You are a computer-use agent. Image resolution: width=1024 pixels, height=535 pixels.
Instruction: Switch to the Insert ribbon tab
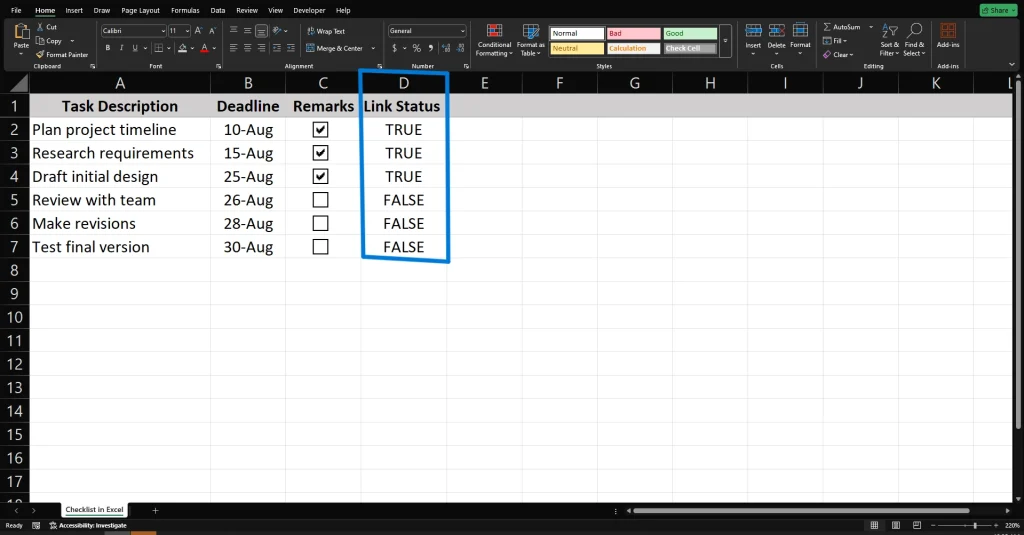point(74,10)
